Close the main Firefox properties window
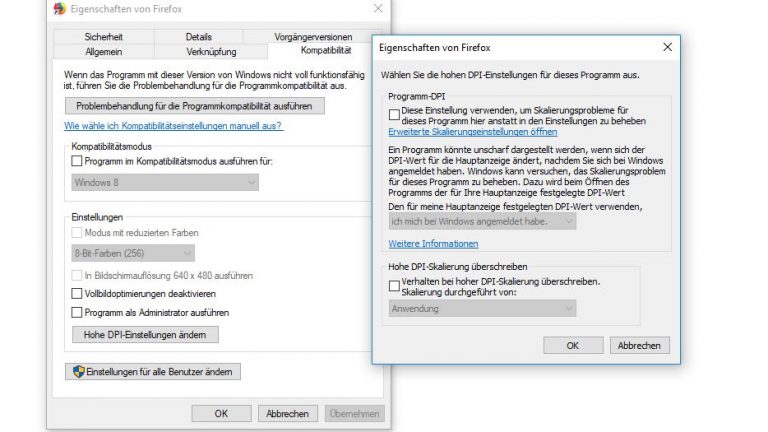This screenshot has width=768, height=432. (376, 9)
